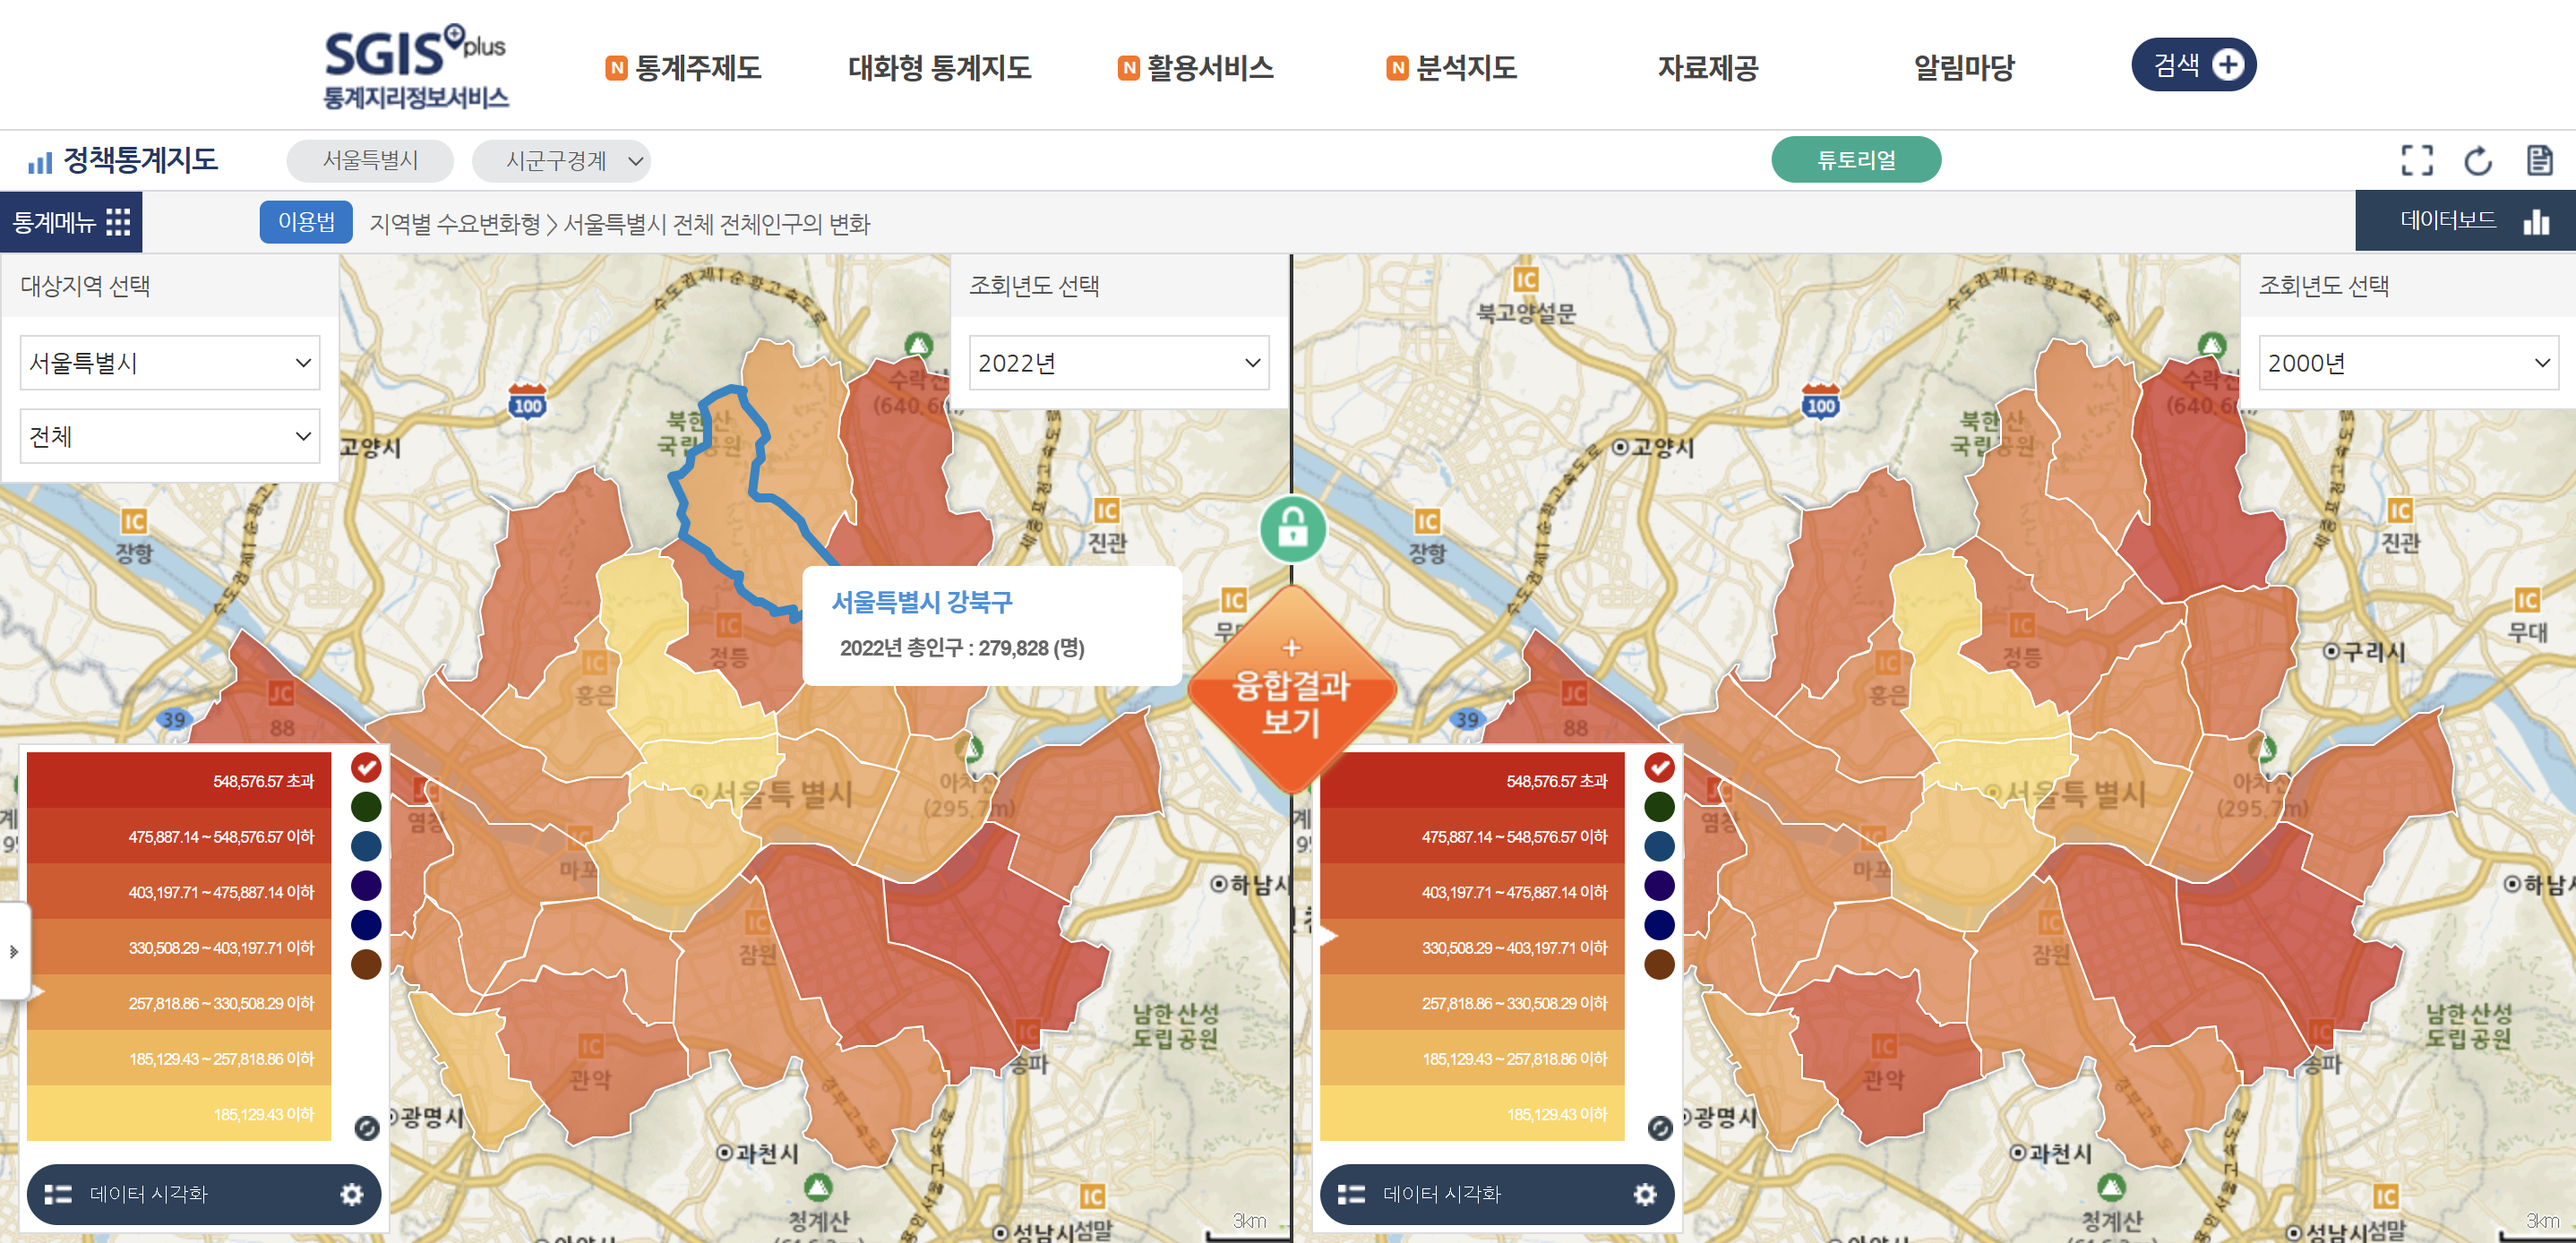
Task: Open the 2000년 year dropdown
Action: [2407, 363]
